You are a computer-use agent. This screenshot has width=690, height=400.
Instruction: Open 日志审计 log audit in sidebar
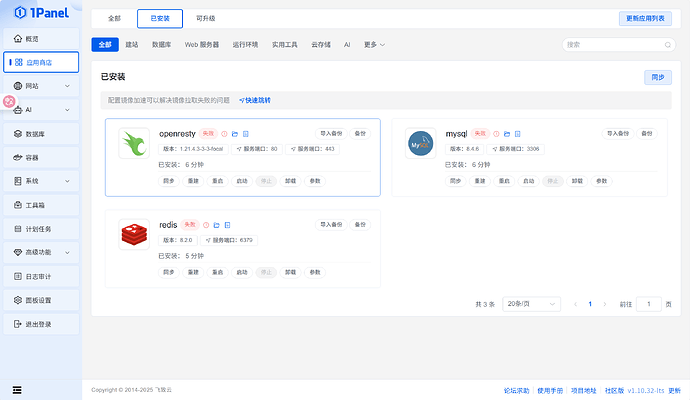point(41,276)
